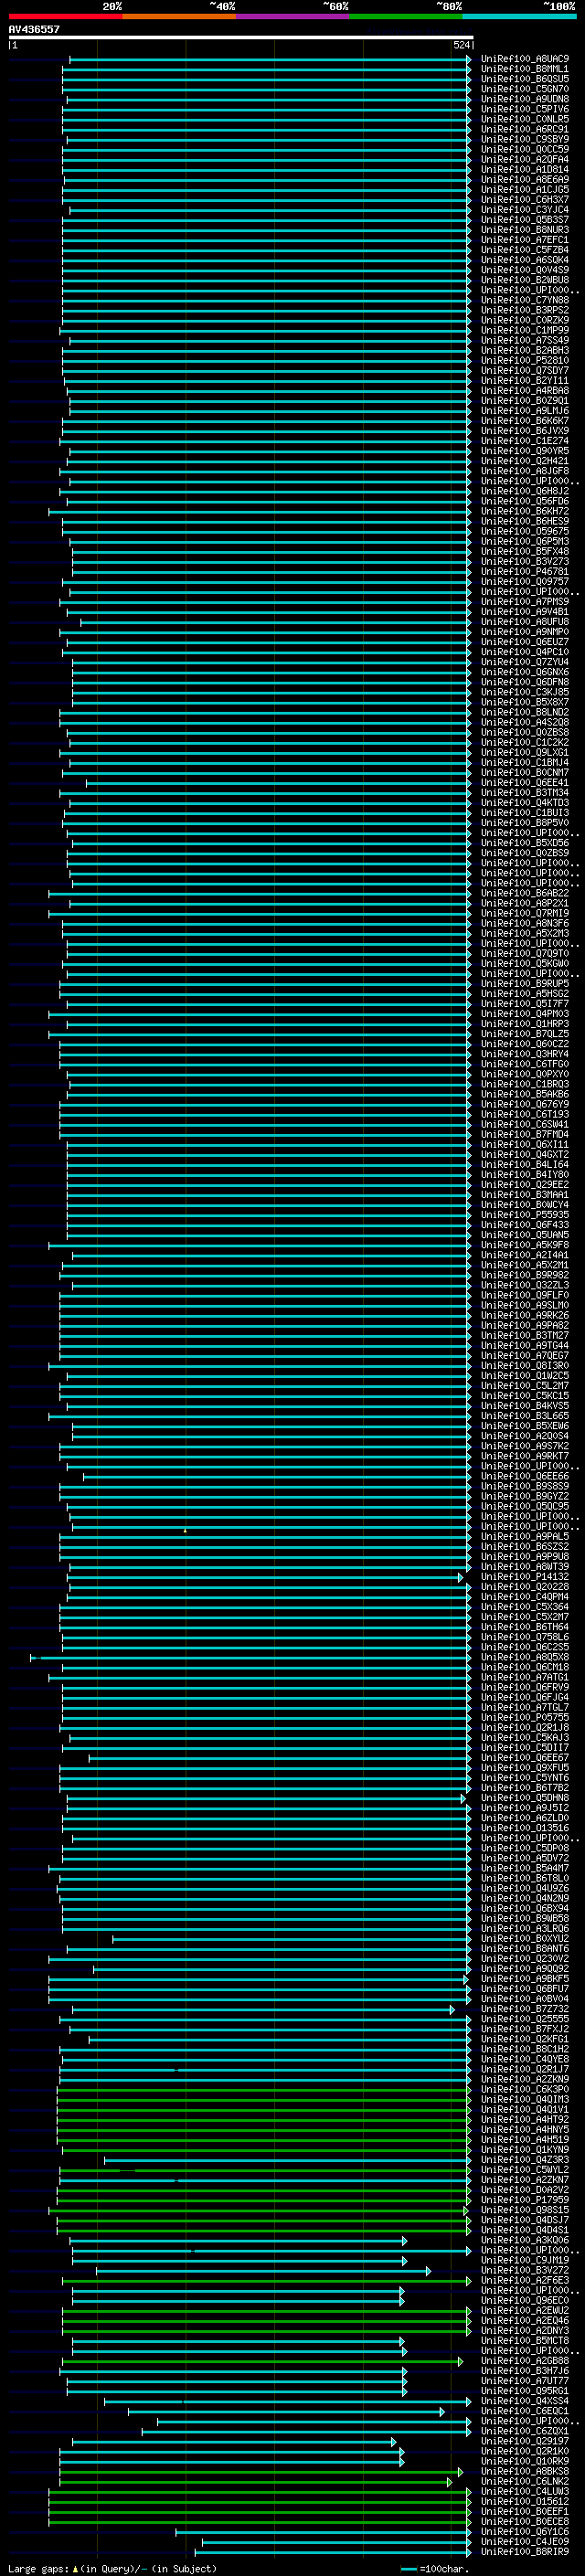Image resolution: width=585 pixels, height=2576 pixels.
Task: Select hit label UniRef100_C5GN70
Action: (524, 89)
